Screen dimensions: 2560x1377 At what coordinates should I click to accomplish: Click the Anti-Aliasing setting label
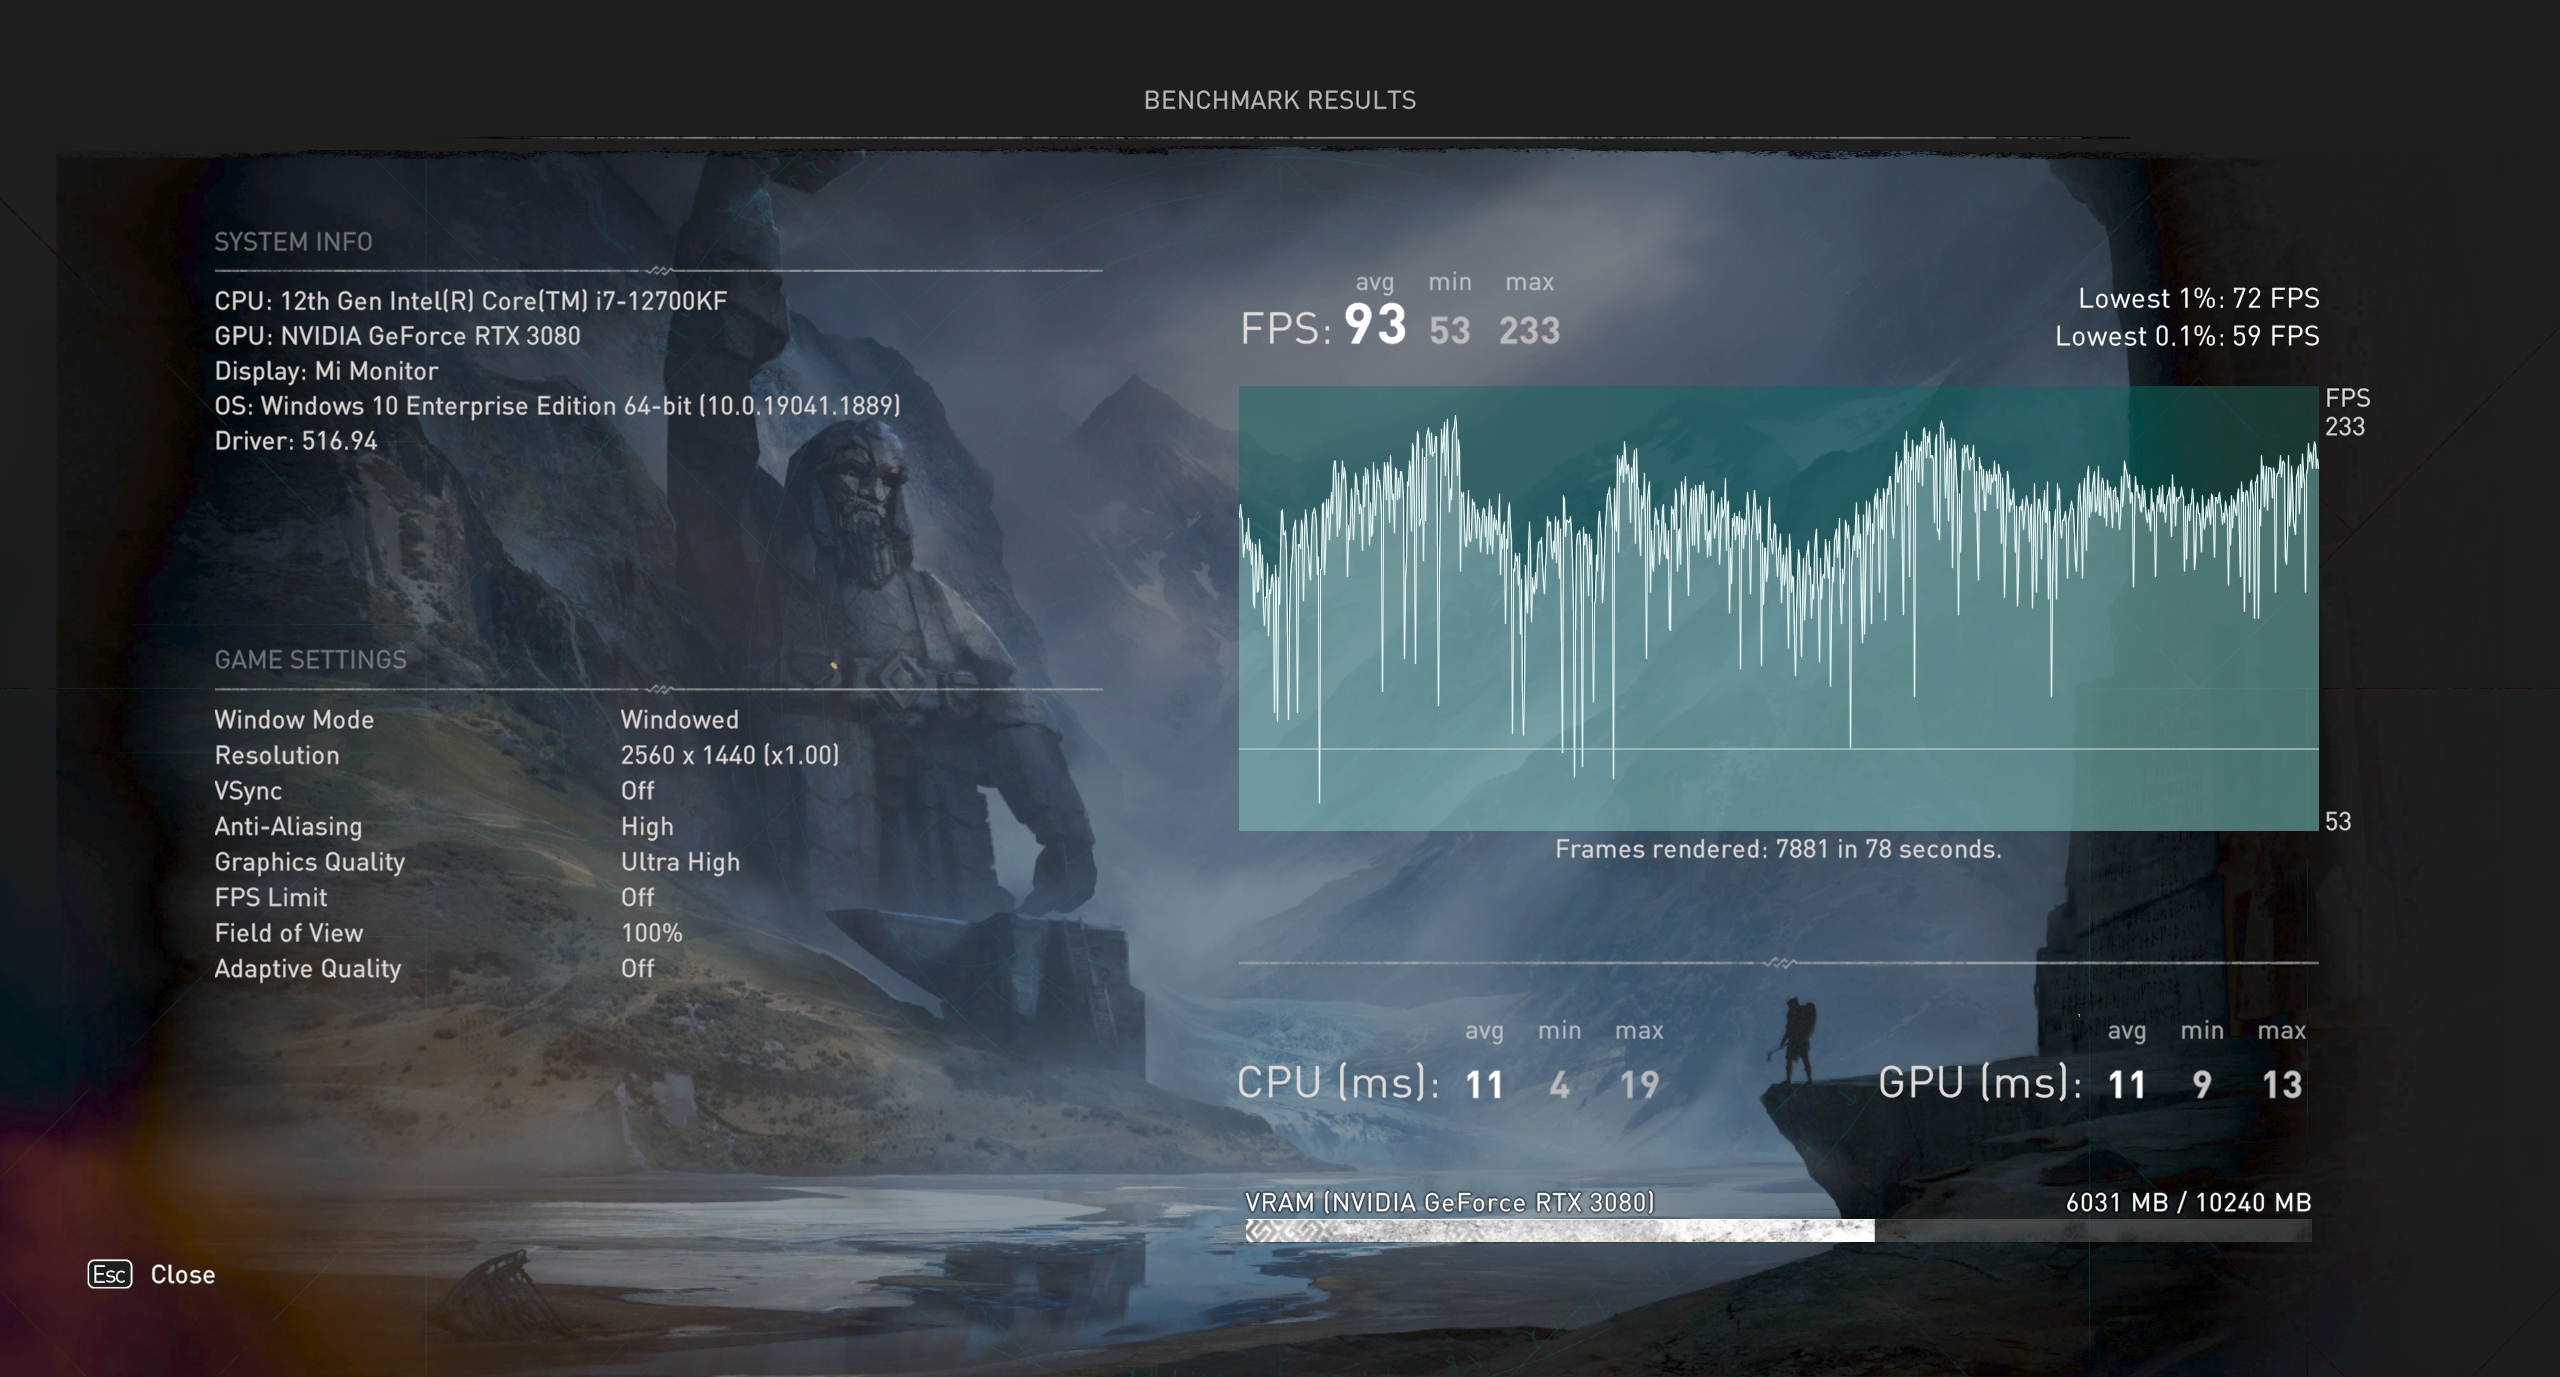[288, 826]
